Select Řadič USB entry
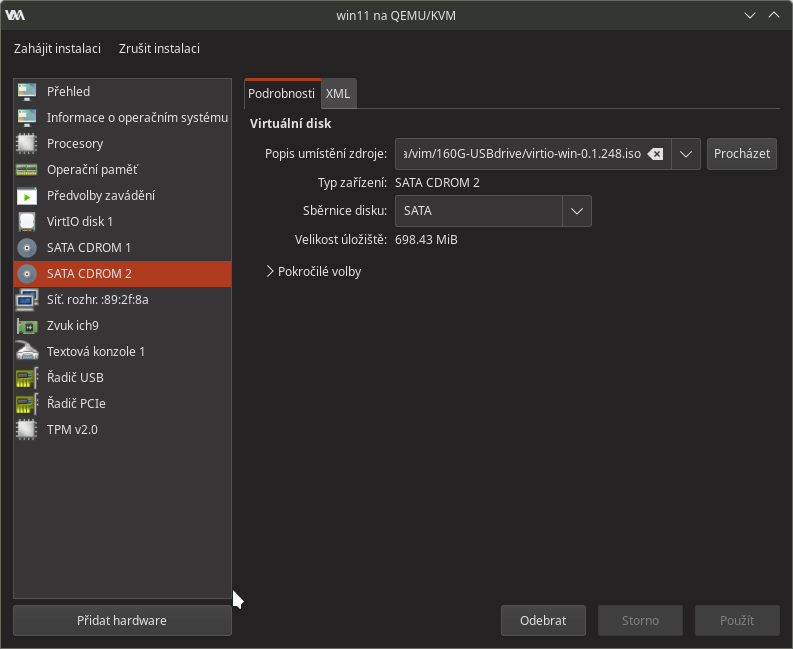 pos(122,377)
